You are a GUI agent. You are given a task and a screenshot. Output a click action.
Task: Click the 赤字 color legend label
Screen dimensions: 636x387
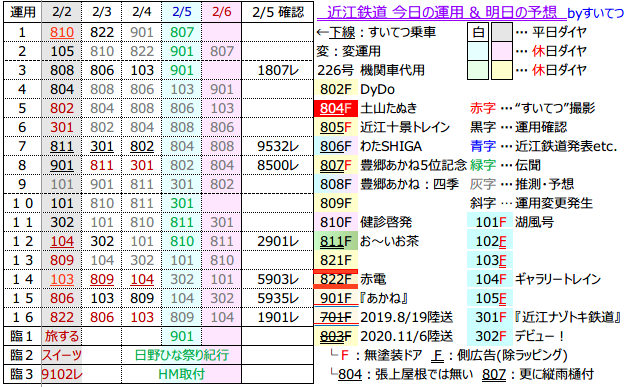point(483,108)
